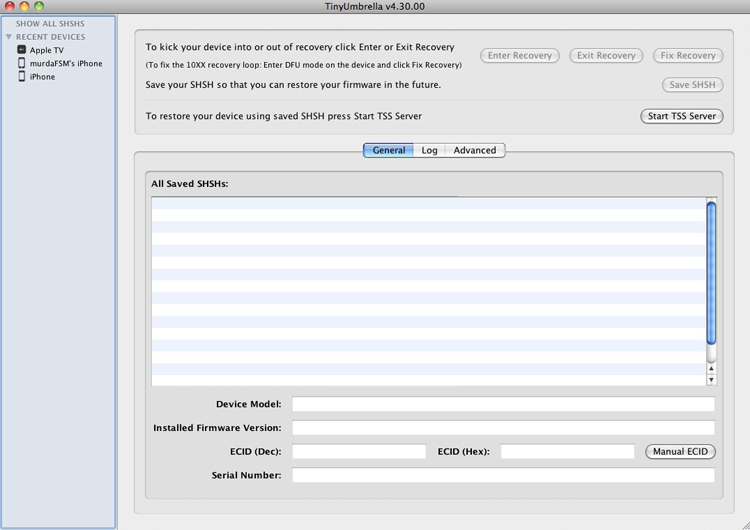This screenshot has width=750, height=530.
Task: Open the Manual ECID dialog
Action: [x=680, y=452]
